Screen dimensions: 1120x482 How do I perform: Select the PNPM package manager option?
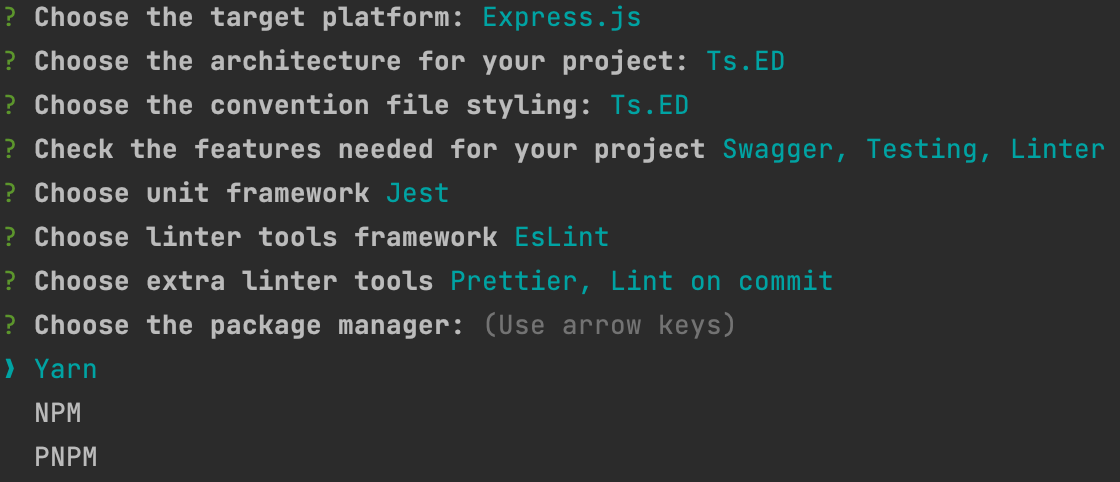[x=66, y=458]
